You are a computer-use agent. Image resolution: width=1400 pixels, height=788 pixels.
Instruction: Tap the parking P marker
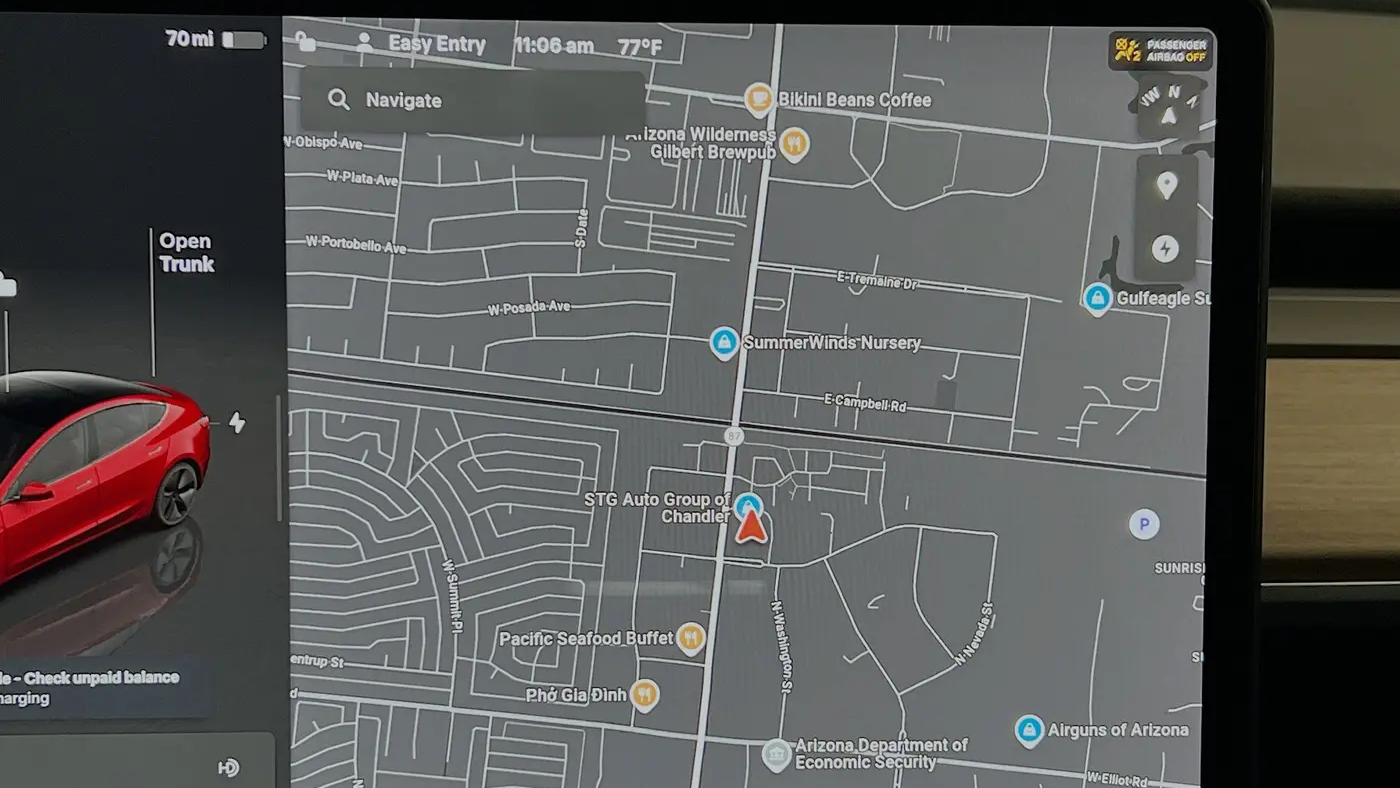point(1144,524)
